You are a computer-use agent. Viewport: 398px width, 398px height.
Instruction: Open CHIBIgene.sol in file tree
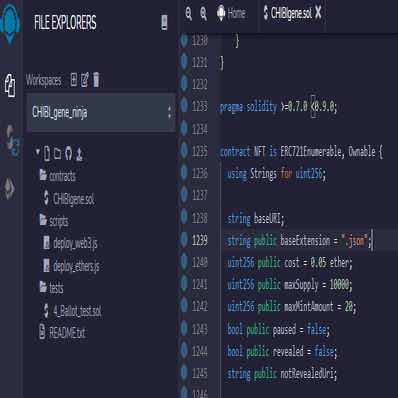click(x=69, y=199)
